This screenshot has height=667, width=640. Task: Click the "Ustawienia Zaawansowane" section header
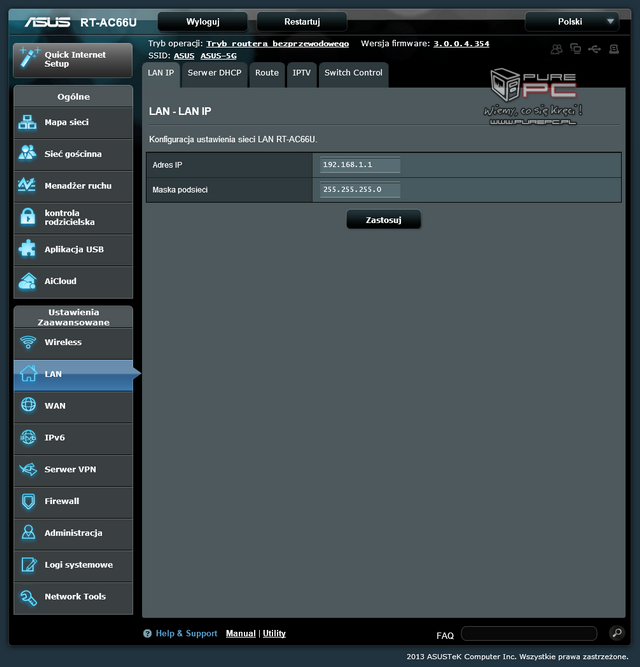pos(73,317)
